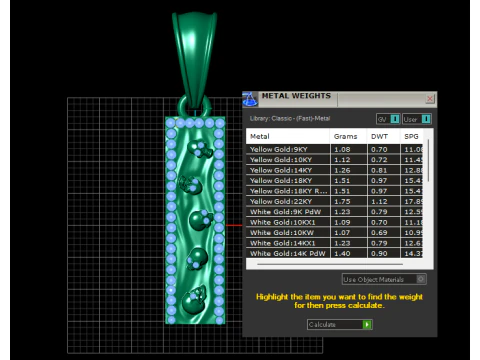Click the Library: Classic - (Fast)-Metal label
Viewport: 480px width, 360px height.
[290, 118]
